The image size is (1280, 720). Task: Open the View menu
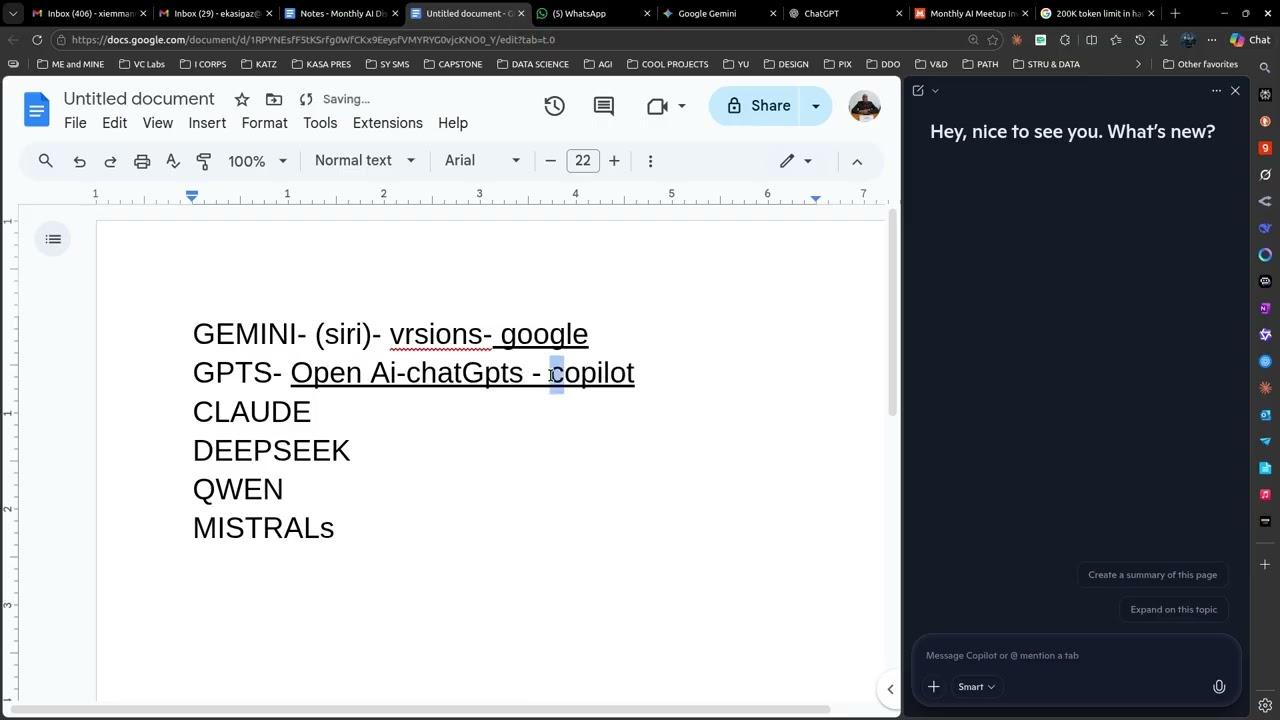157,123
